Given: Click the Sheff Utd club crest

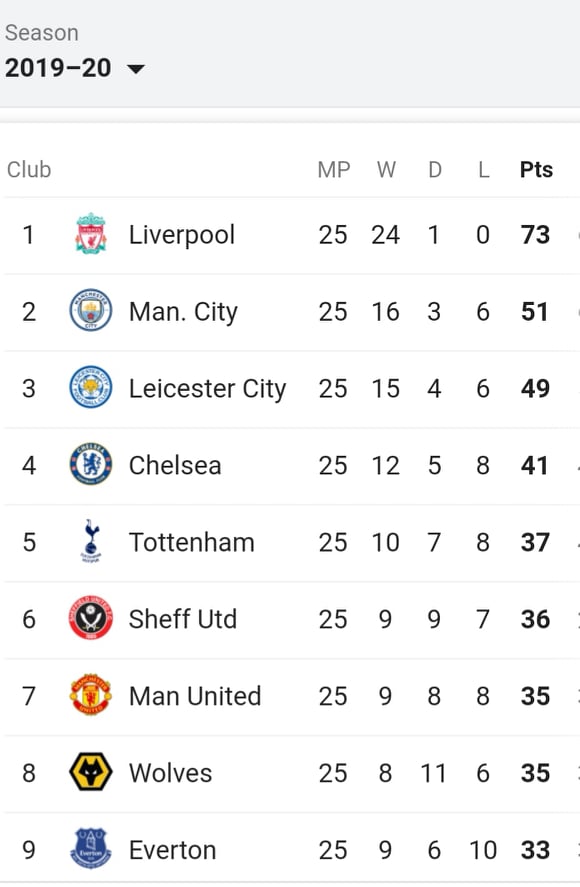Looking at the screenshot, I should [x=91, y=618].
